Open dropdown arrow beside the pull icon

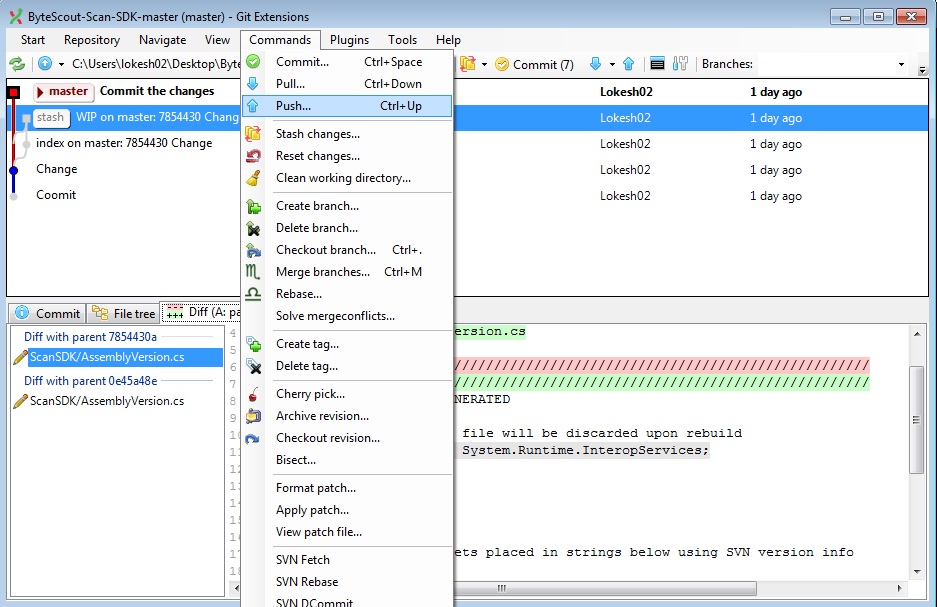tap(612, 65)
